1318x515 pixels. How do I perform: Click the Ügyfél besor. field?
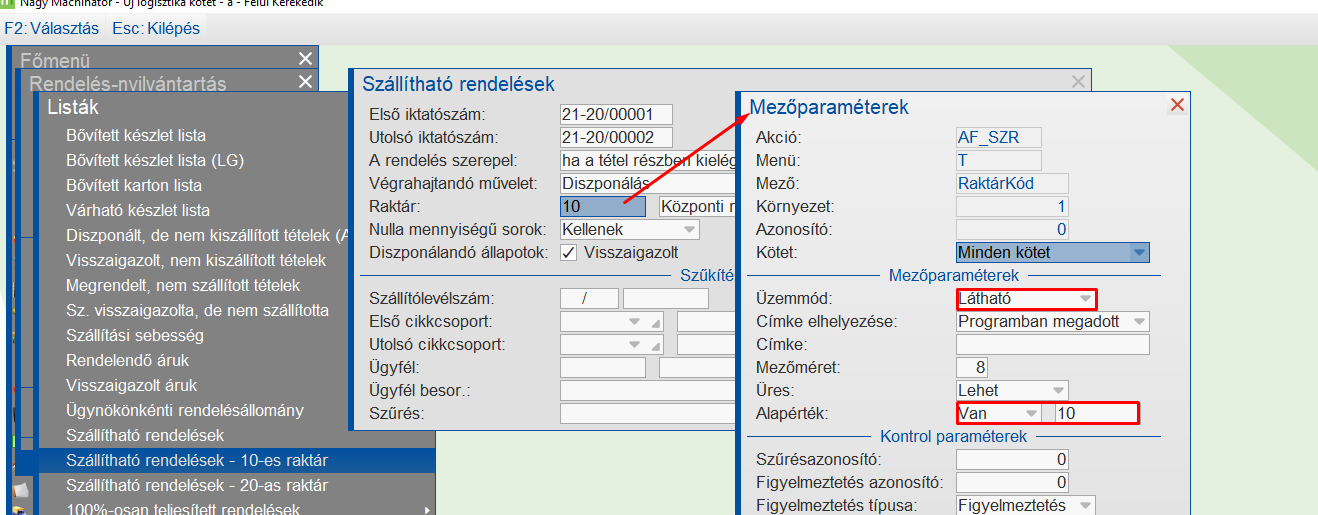click(648, 390)
